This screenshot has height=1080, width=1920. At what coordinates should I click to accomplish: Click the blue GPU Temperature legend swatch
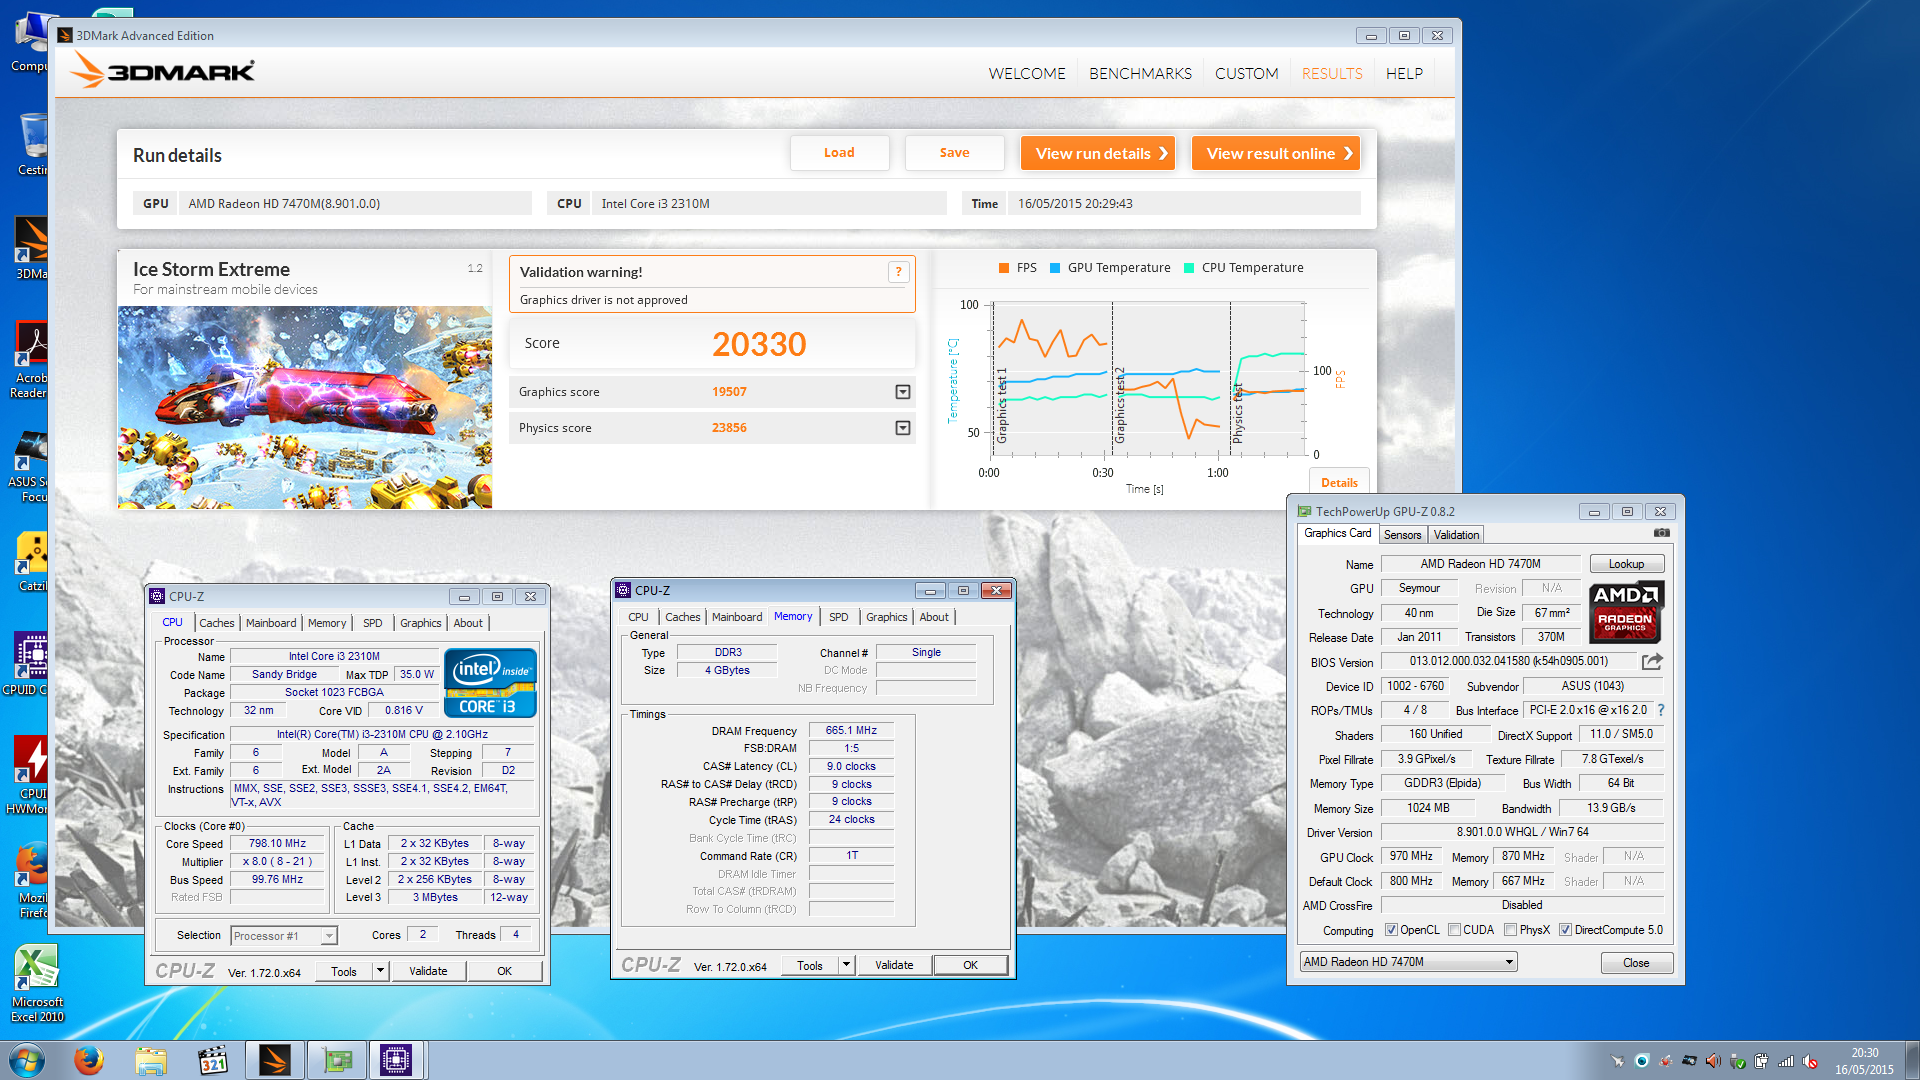1055,268
